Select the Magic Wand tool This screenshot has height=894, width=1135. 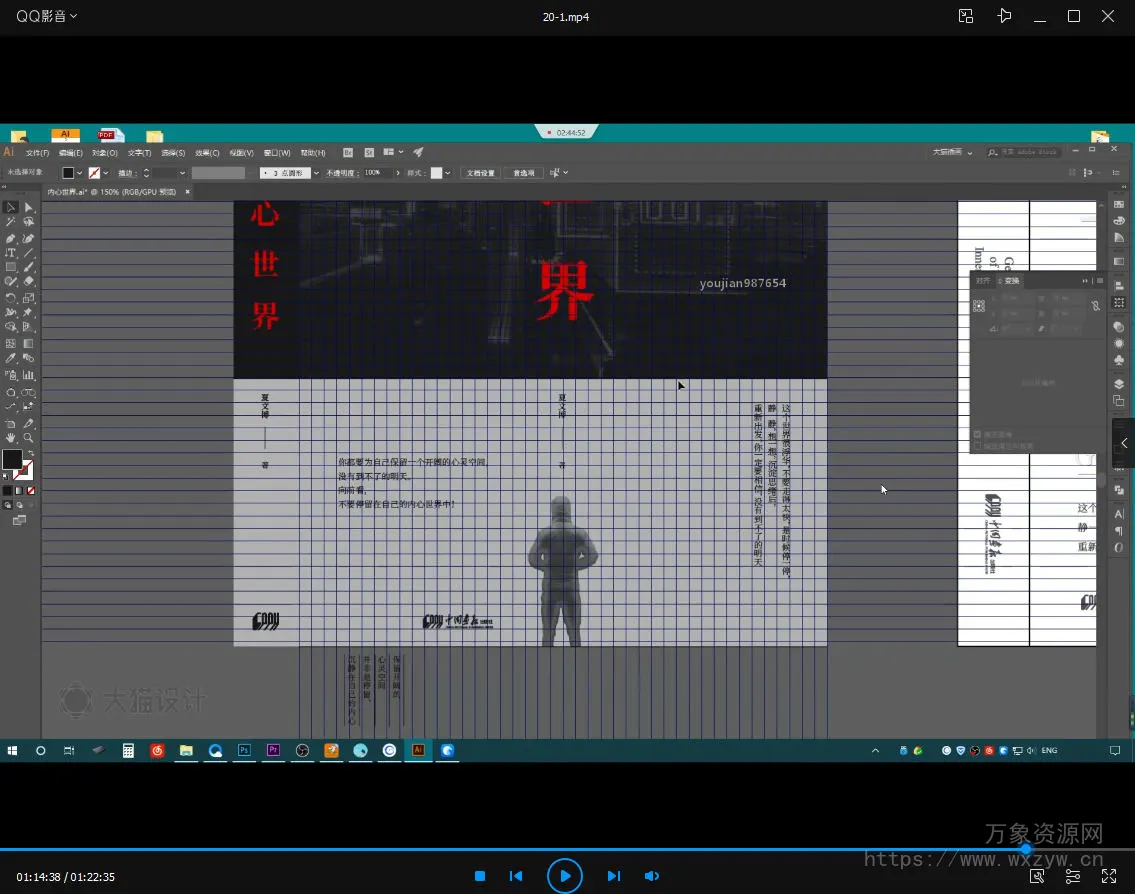pyautogui.click(x=10, y=222)
